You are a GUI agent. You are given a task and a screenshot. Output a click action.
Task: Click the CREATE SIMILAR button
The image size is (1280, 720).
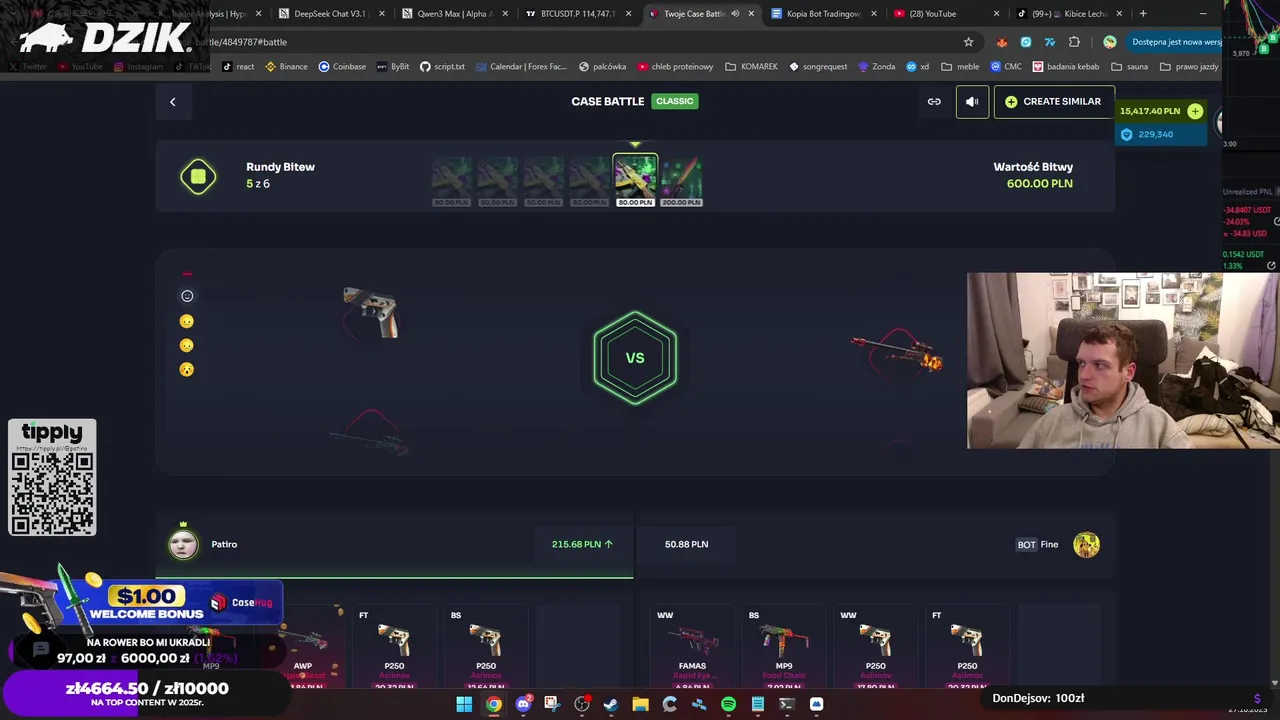[1053, 101]
